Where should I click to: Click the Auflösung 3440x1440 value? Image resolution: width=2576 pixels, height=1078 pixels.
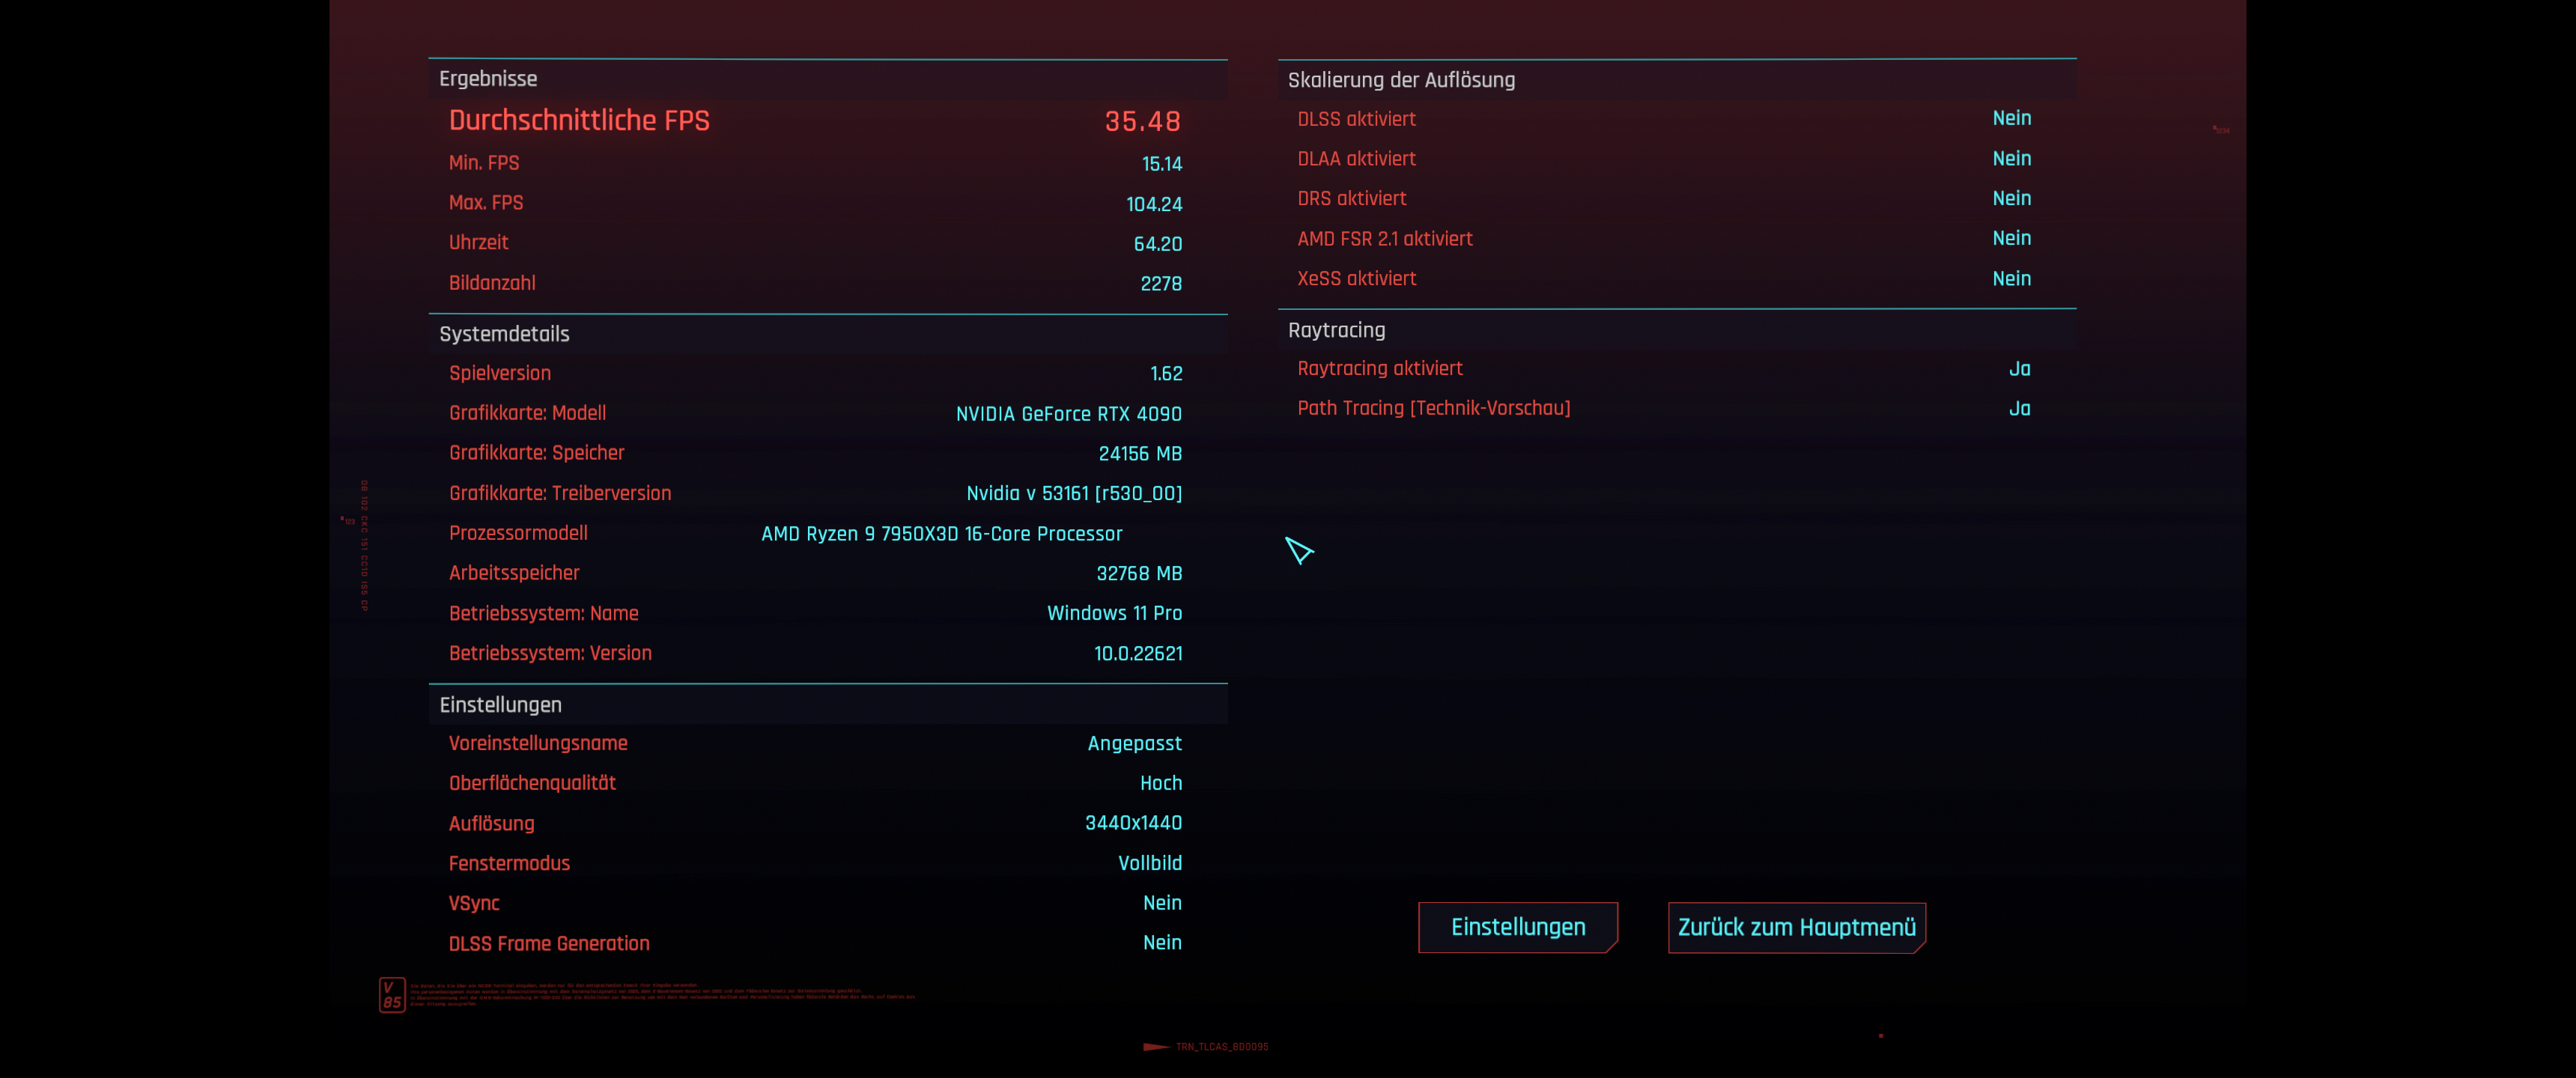(x=1133, y=823)
